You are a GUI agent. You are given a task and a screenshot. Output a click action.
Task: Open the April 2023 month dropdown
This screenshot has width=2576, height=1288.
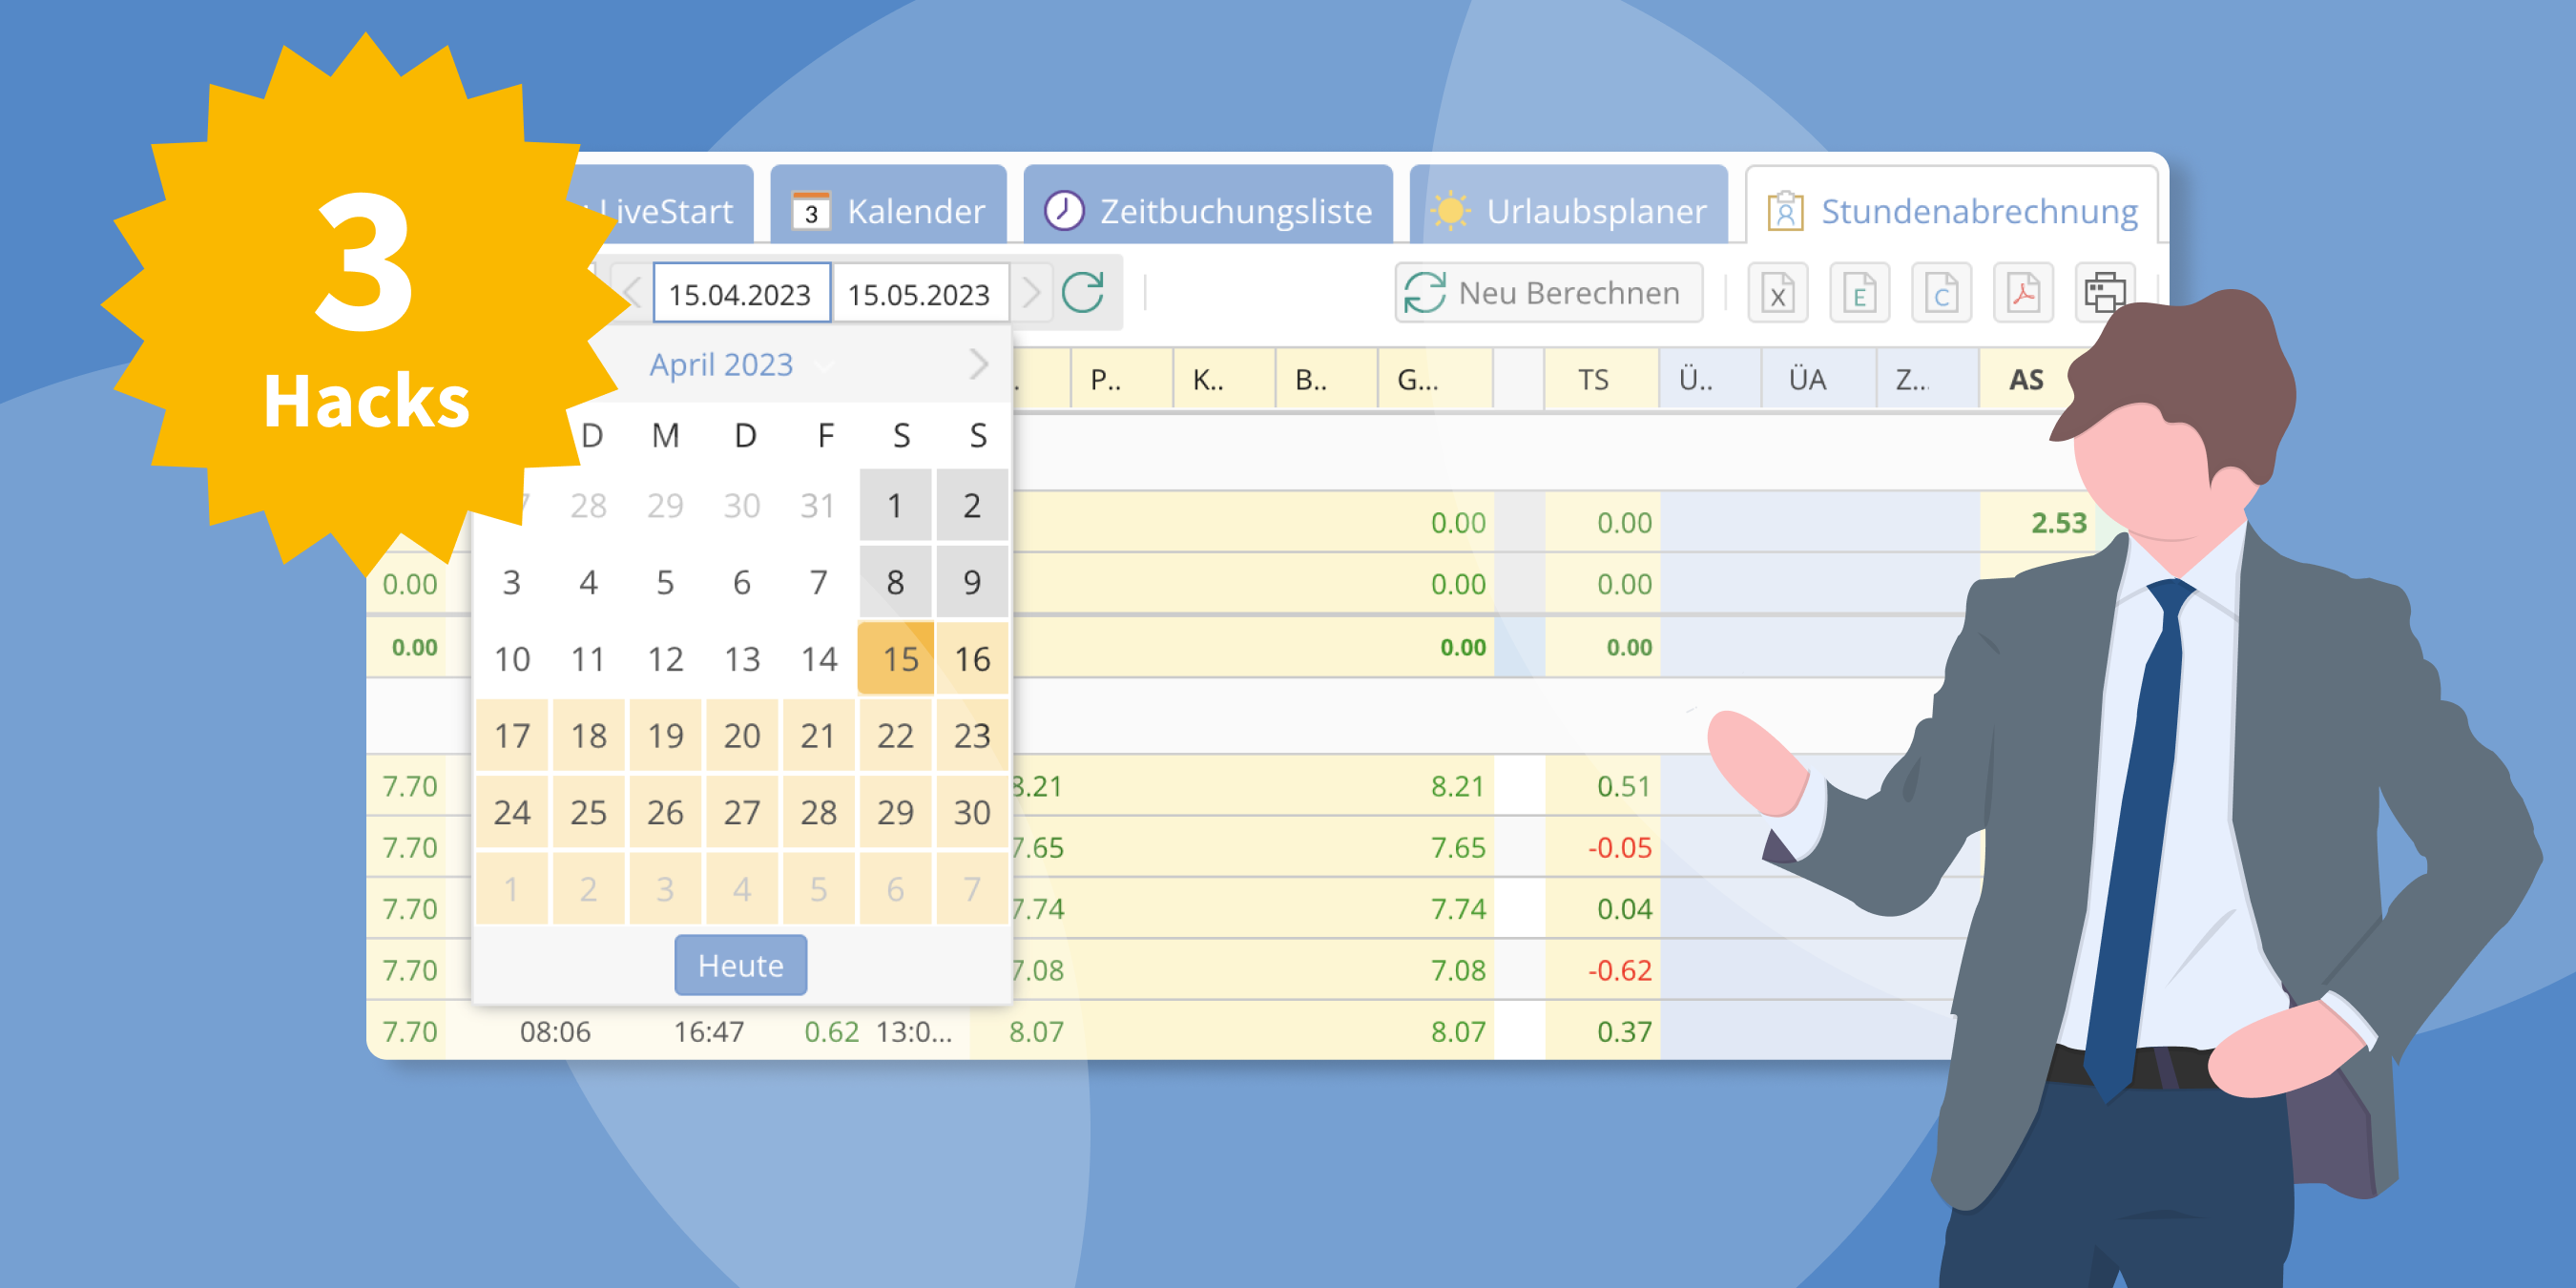[740, 364]
